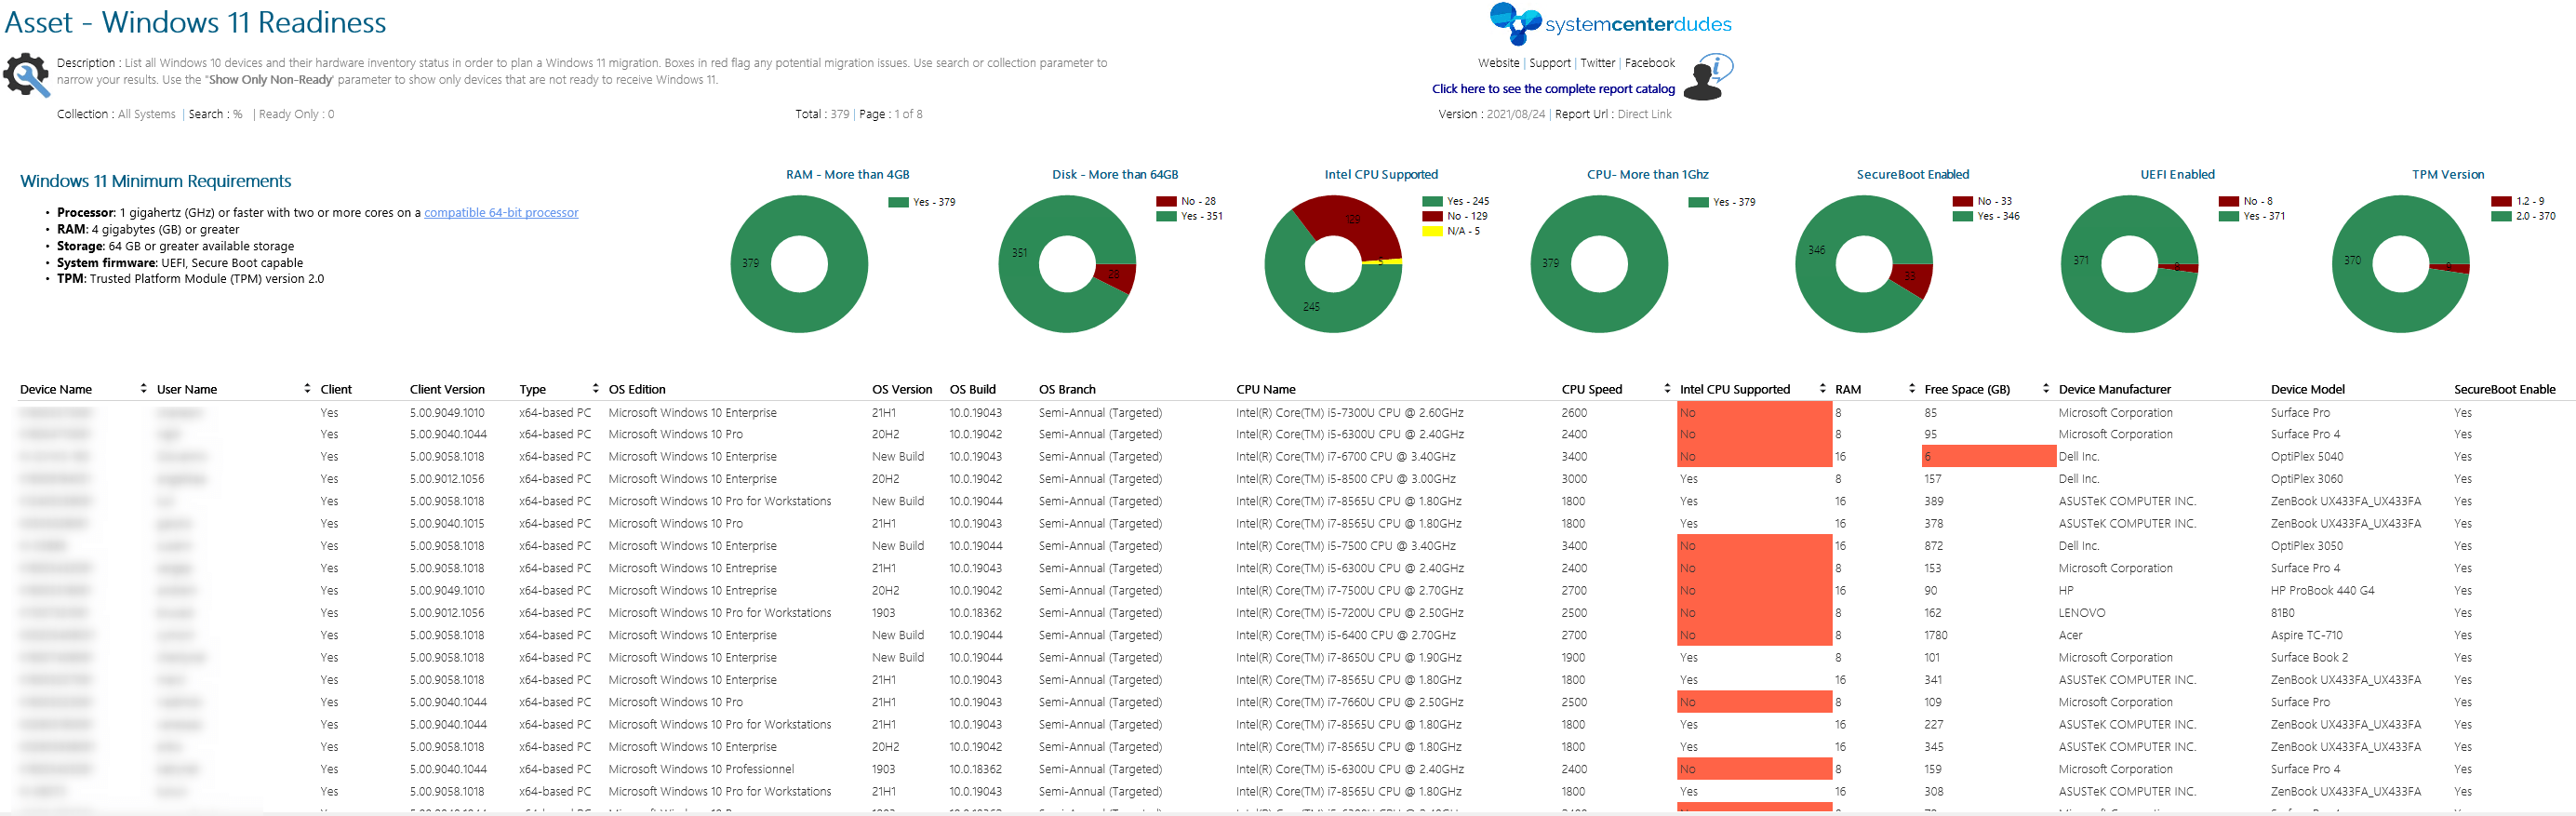Click red 'No - 28' Disk legend swatch
Screen dimensions: 2576x816
pos(1166,201)
